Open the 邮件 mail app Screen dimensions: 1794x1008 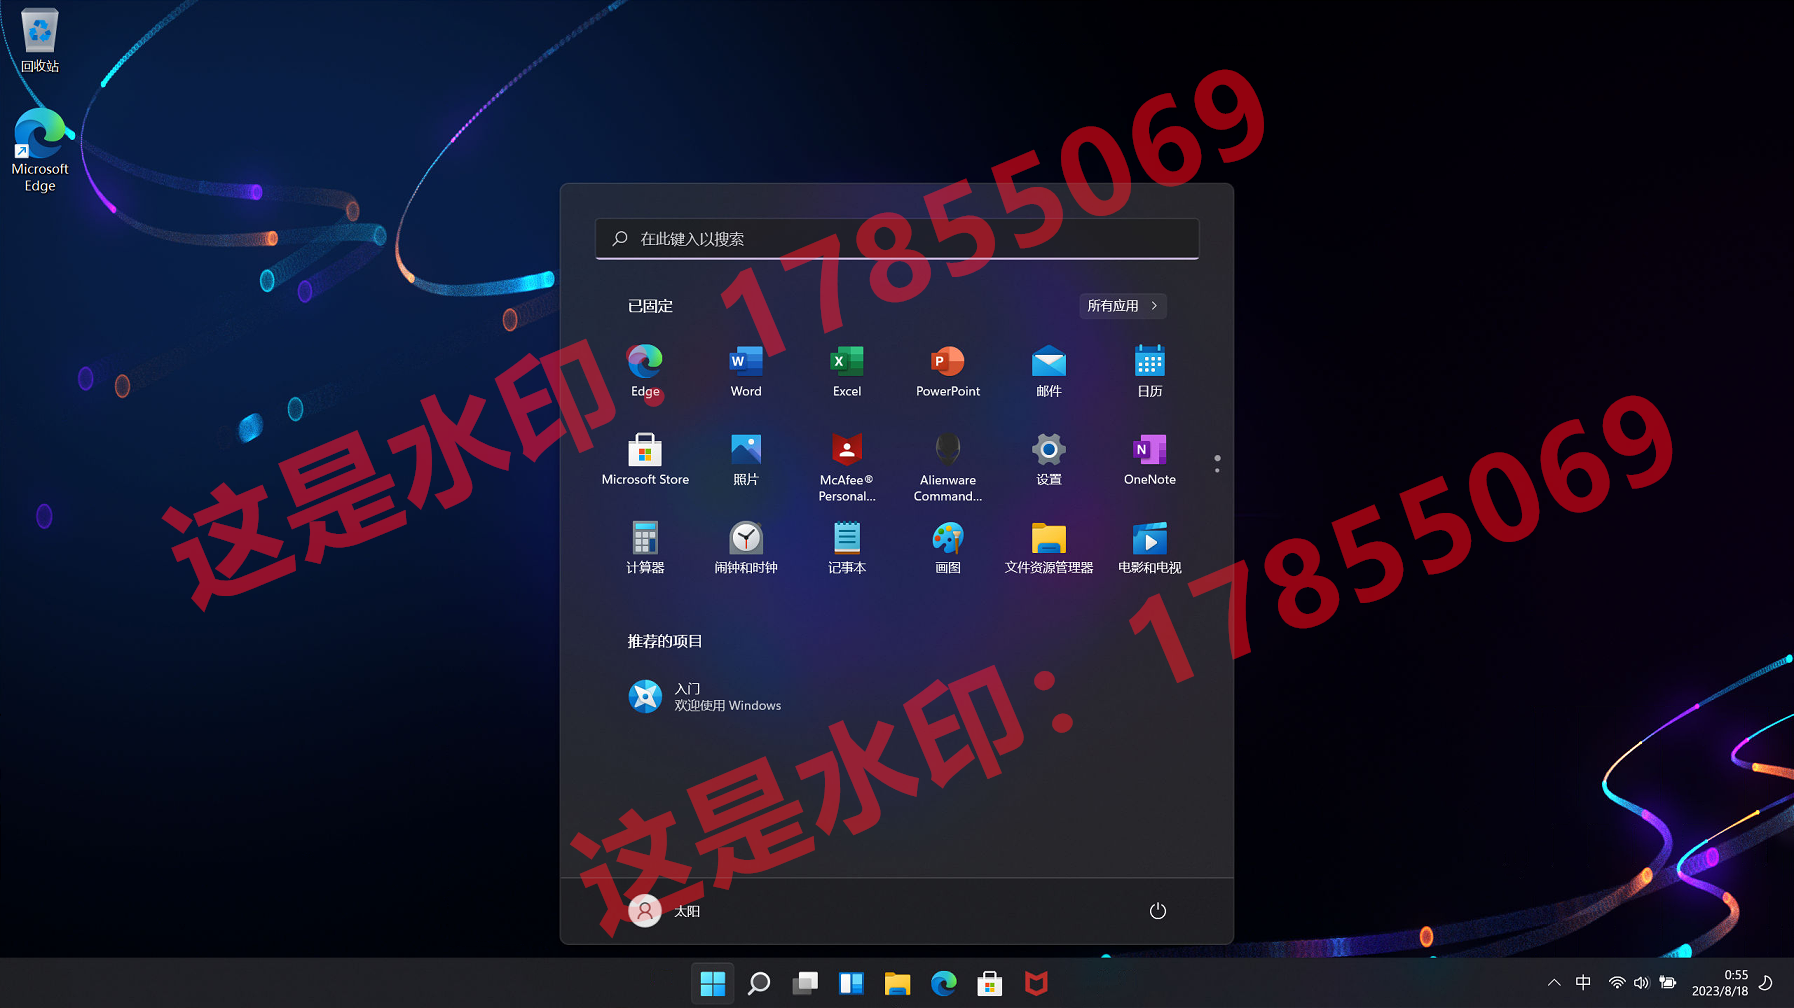click(1049, 371)
